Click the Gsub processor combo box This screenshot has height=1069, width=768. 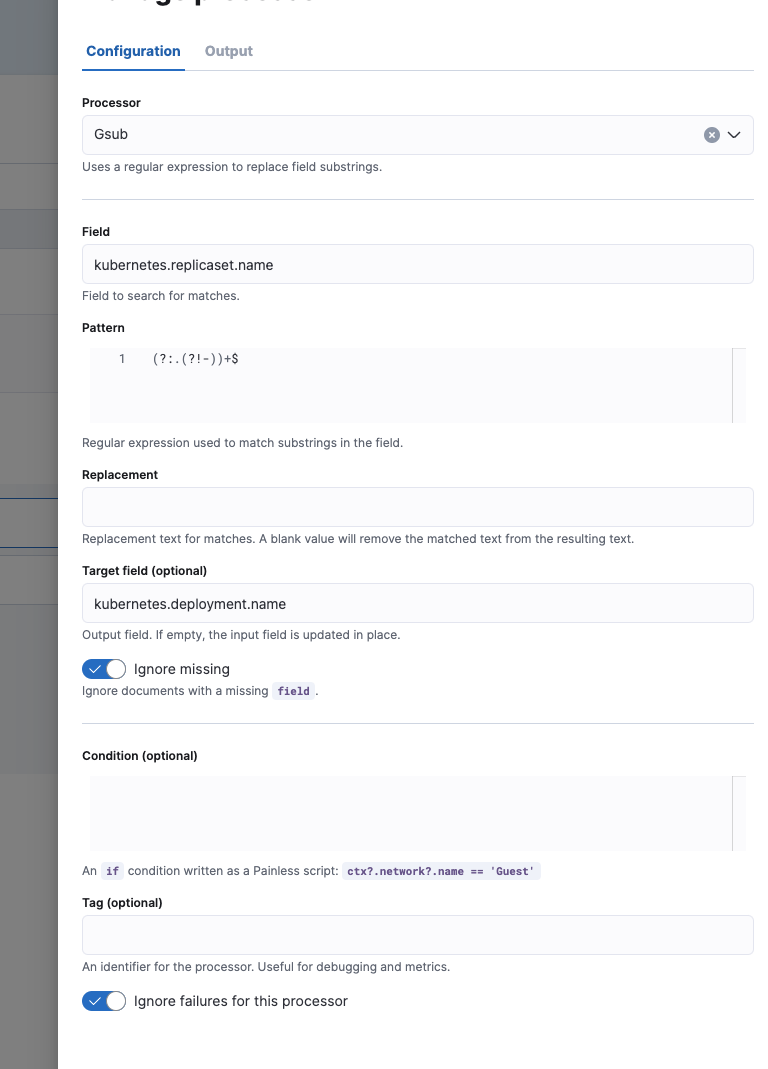pos(390,135)
